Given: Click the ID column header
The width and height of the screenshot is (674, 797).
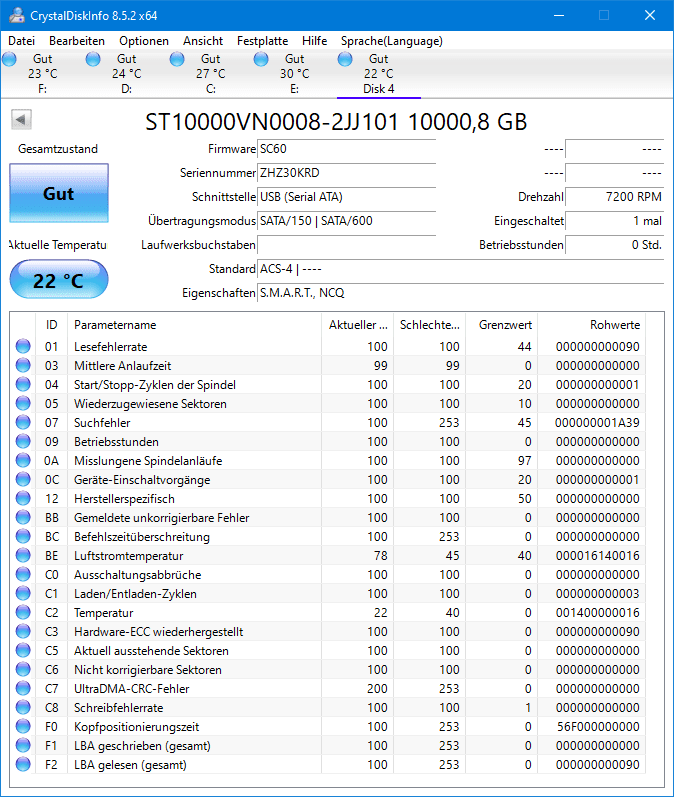Looking at the screenshot, I should (x=51, y=325).
